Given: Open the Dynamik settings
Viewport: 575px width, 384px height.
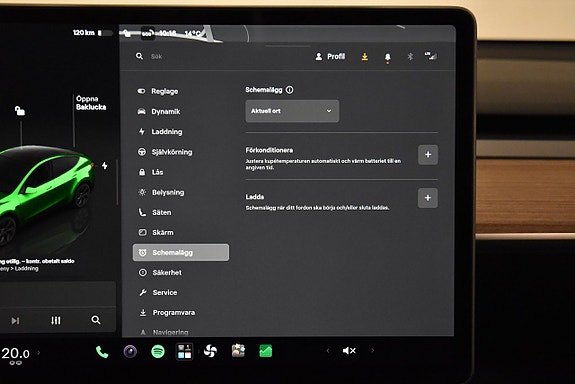Looking at the screenshot, I should pos(159,111).
